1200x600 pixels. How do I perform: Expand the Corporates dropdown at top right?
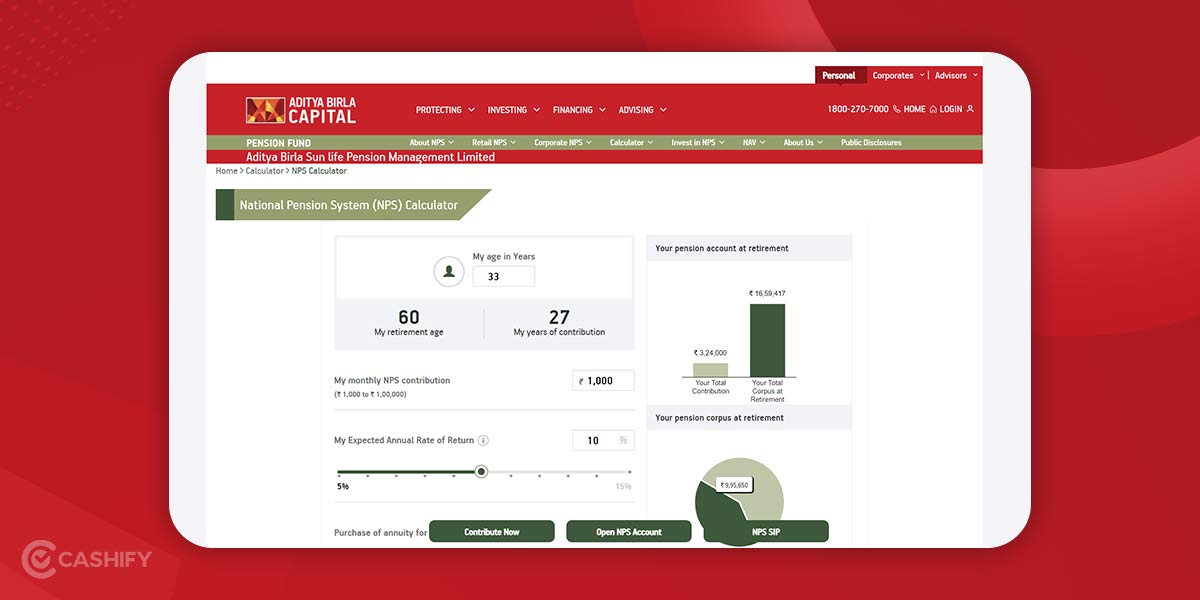point(896,75)
